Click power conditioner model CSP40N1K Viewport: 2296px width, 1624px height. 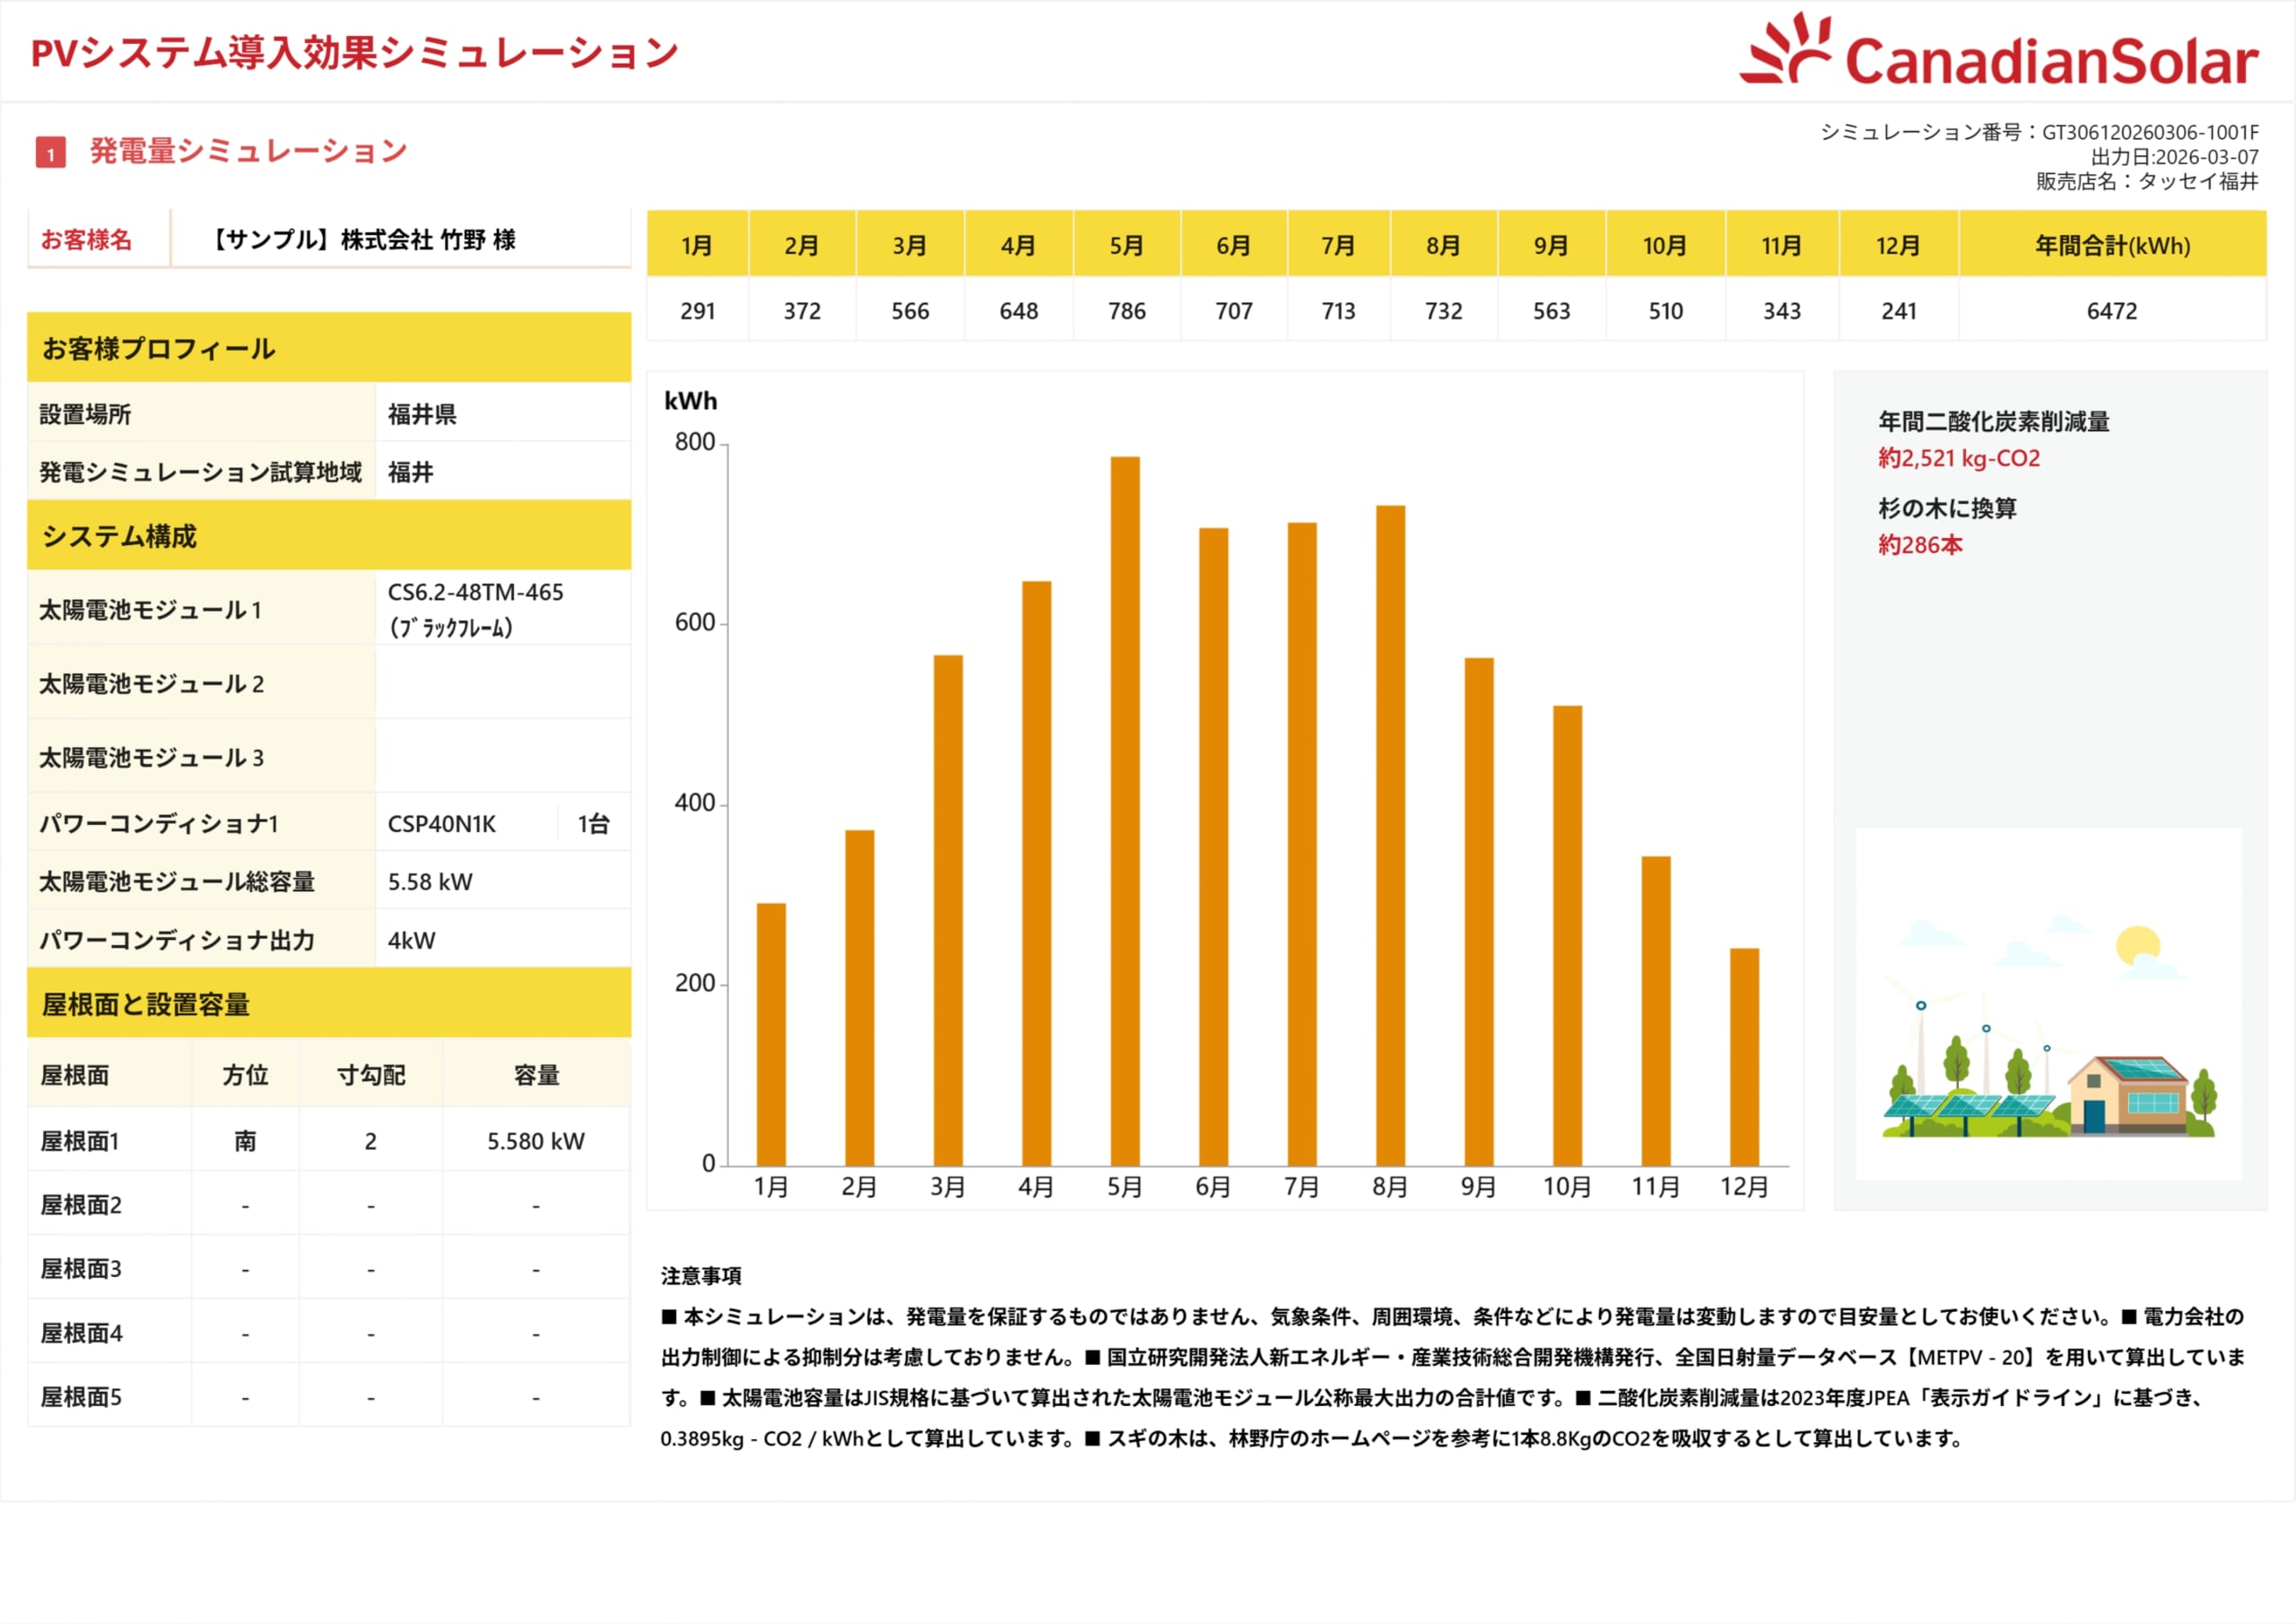441,824
